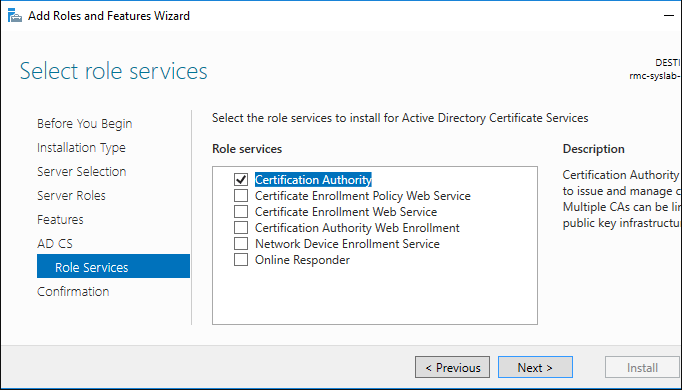Minimize the Add Roles and Features Wizard
Screen dimensions: 682x390
coord(669,16)
